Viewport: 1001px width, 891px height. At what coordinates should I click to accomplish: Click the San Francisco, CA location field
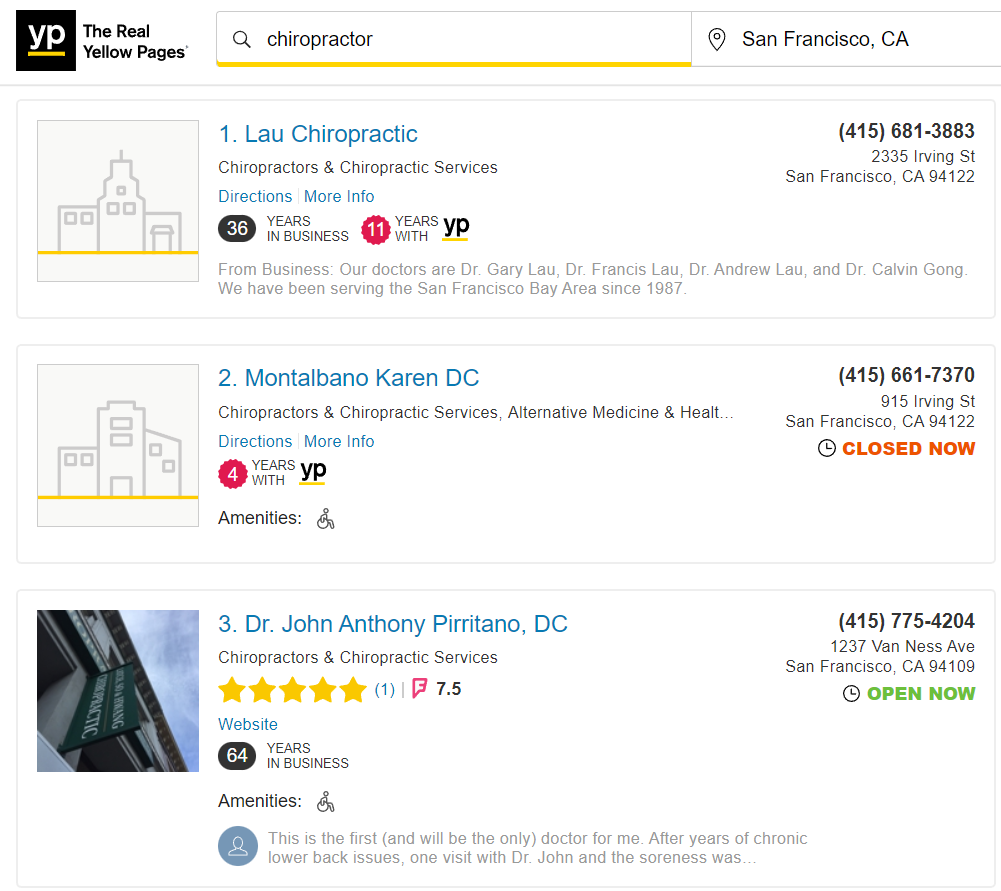847,39
